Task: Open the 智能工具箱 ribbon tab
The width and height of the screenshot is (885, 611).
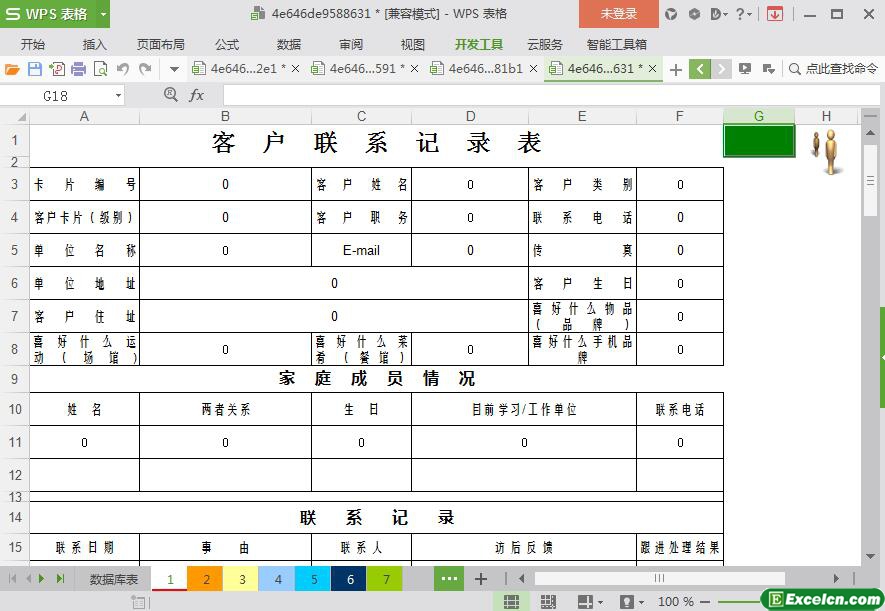Action: pyautogui.click(x=616, y=45)
